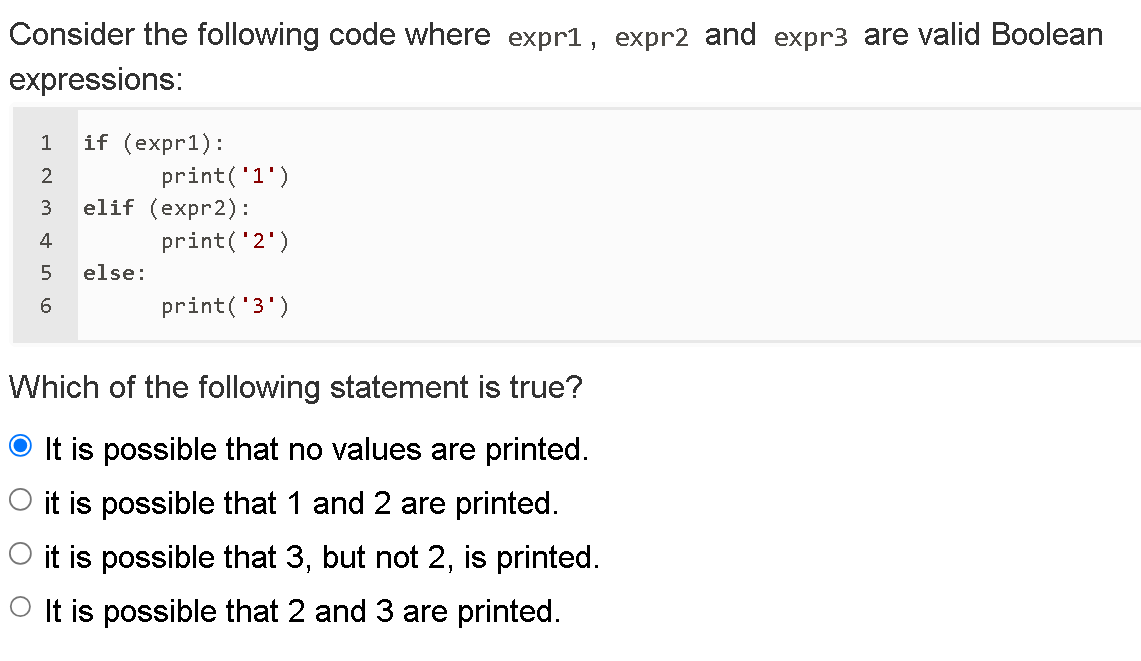1141x661 pixels.
Task: Click the print('2') statement
Action: [x=225, y=241]
